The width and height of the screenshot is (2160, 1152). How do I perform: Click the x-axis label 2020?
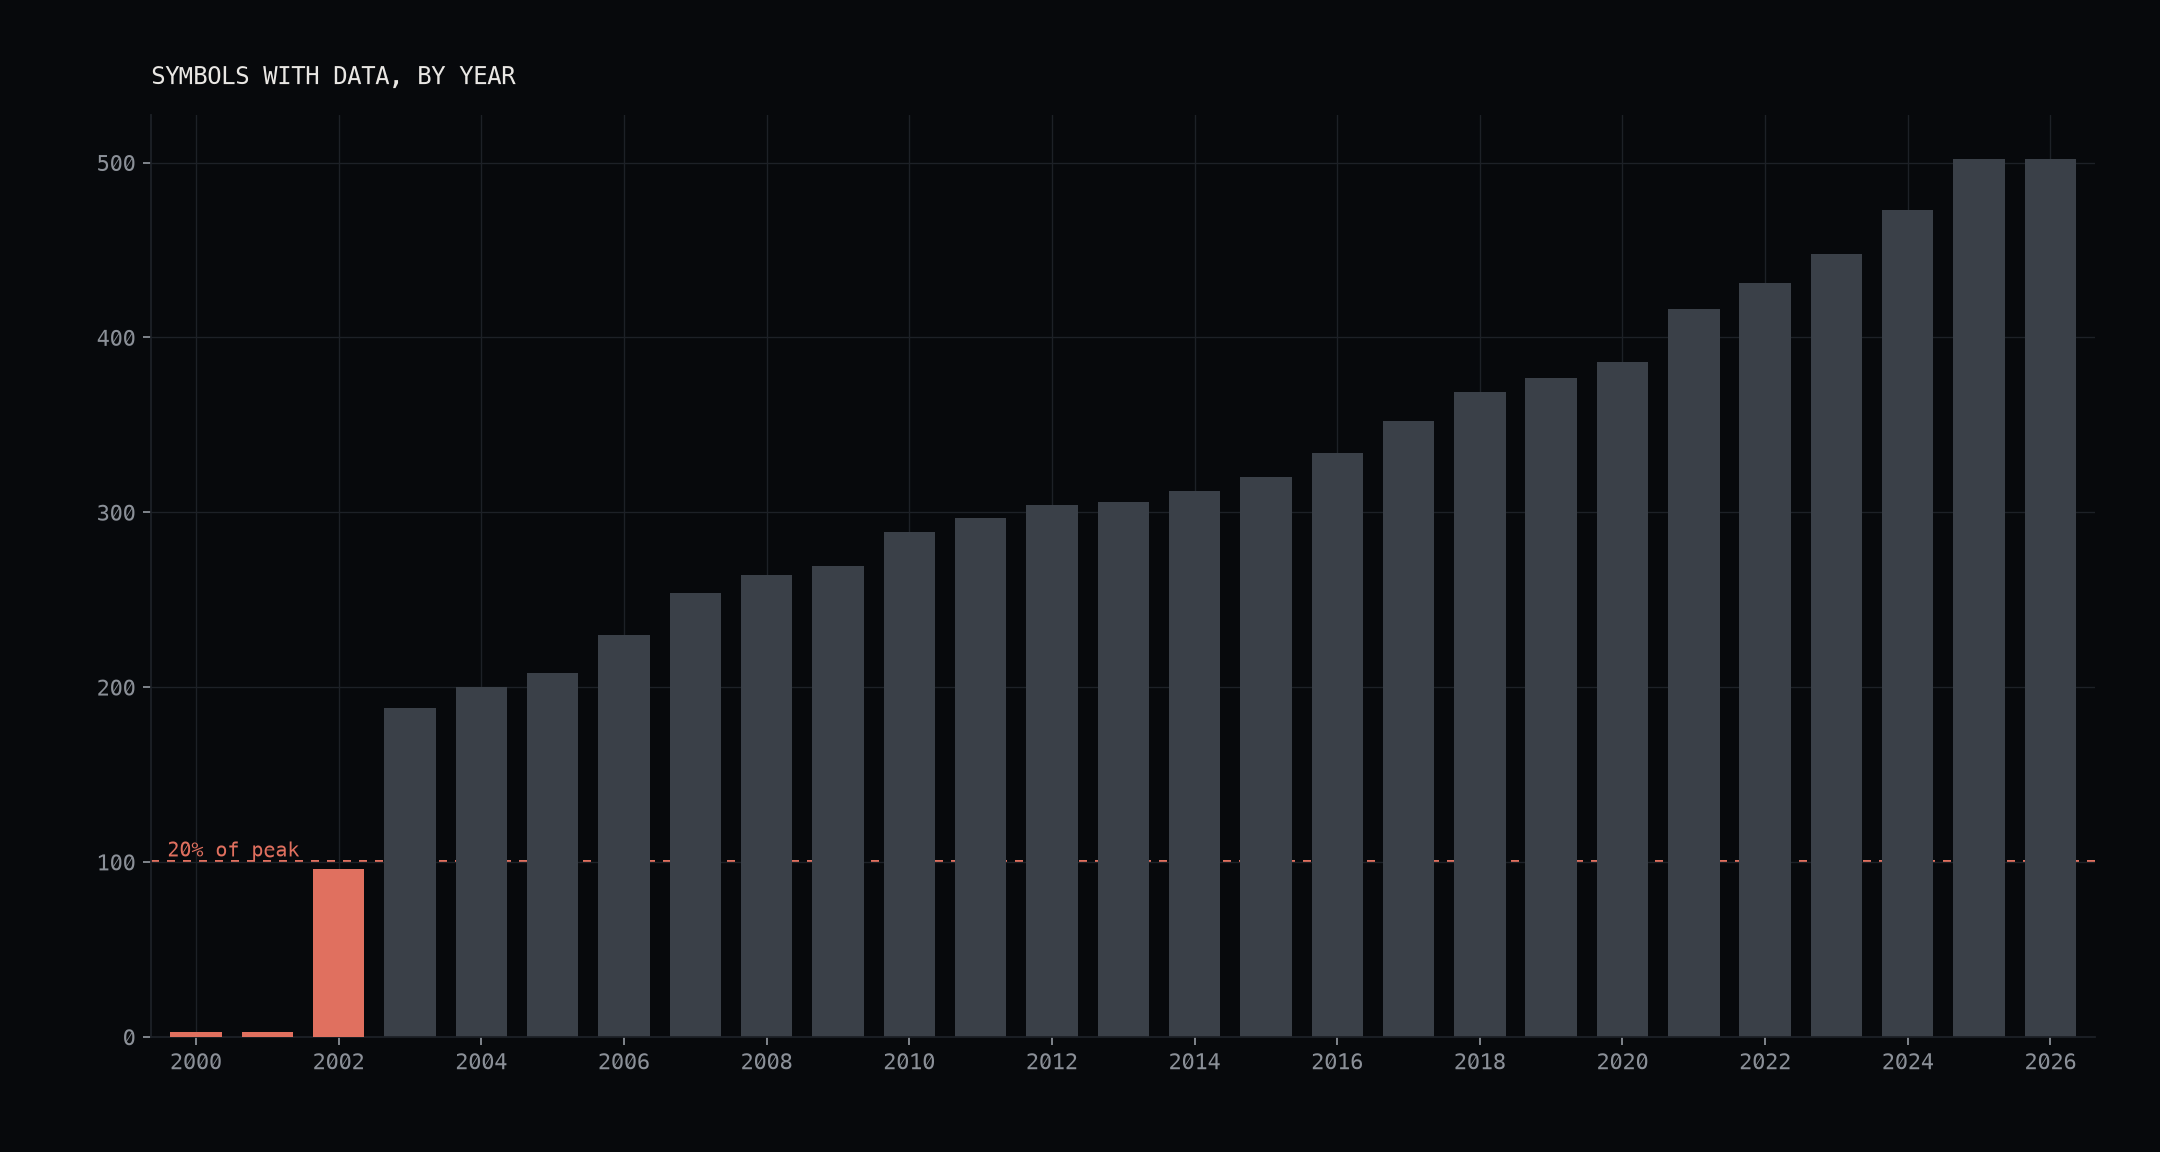coord(1622,1062)
